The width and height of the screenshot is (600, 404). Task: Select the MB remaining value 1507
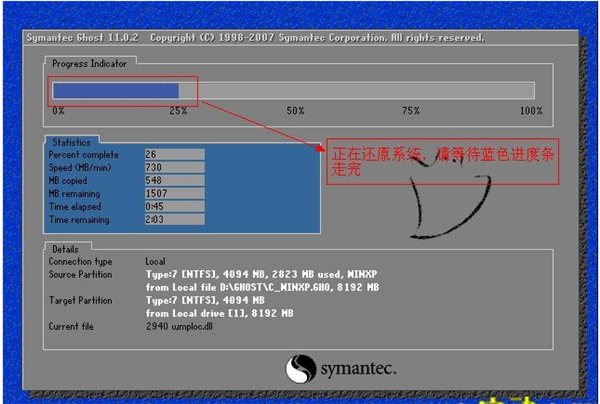click(x=174, y=193)
